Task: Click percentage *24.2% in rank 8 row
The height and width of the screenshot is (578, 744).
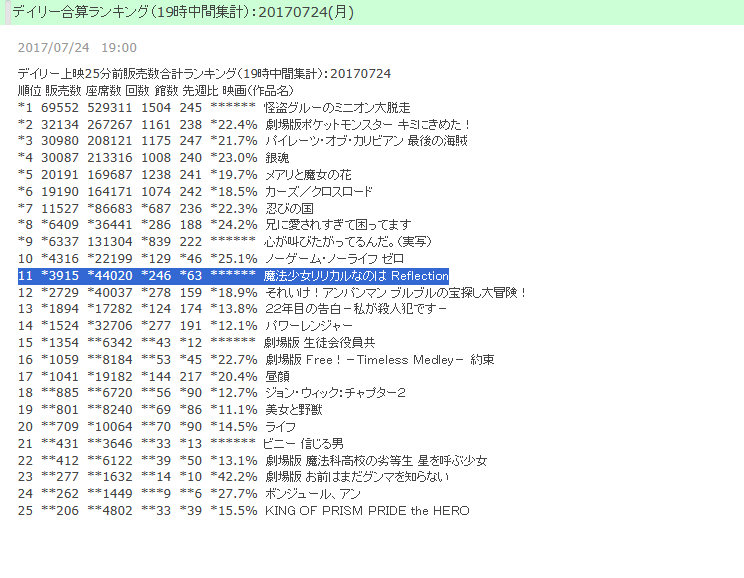Action: click(x=234, y=225)
